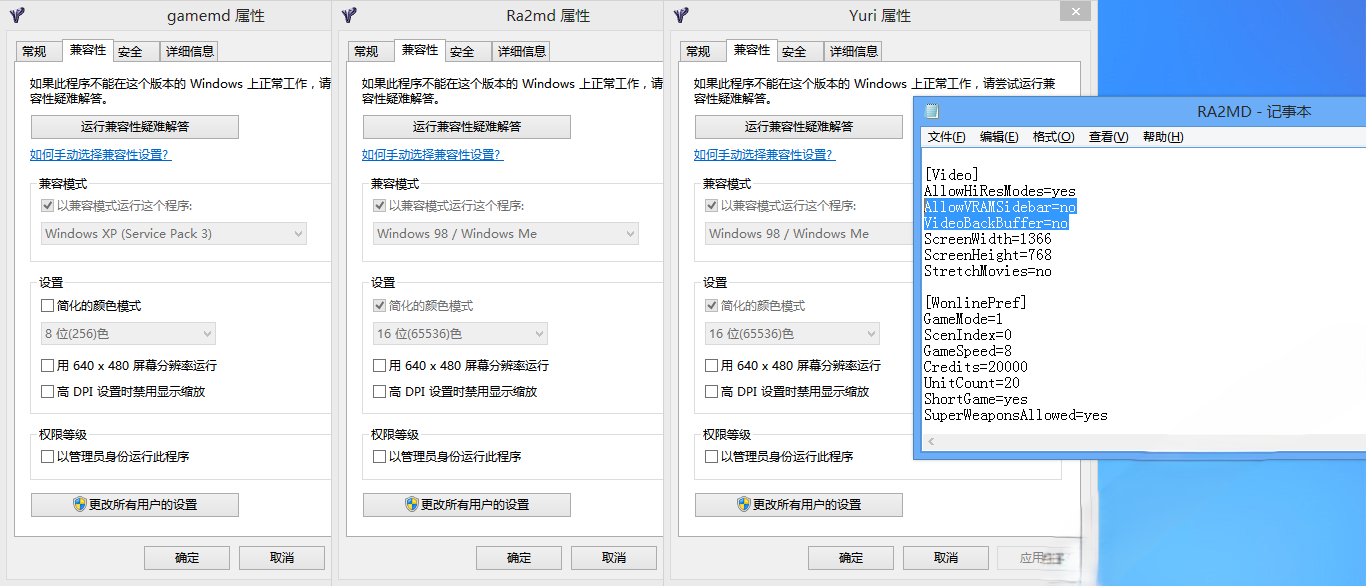Click the ScreenWidth=1366 line in Notepad
1366x586 pixels.
click(987, 239)
